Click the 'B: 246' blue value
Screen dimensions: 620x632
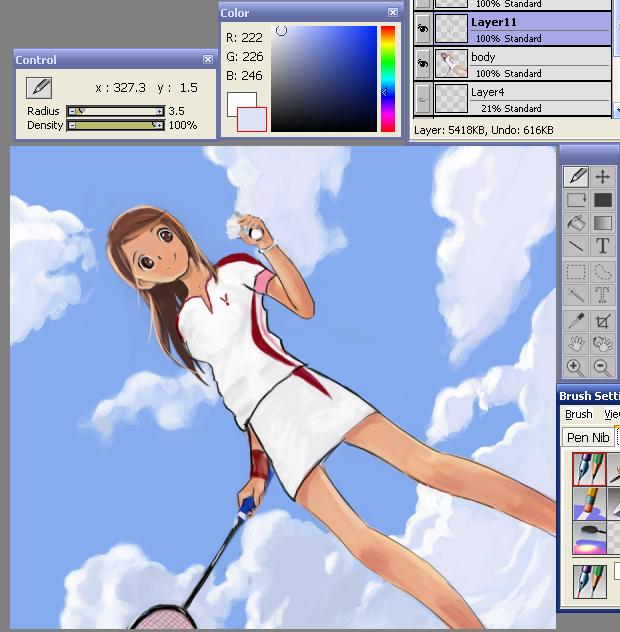click(x=244, y=76)
